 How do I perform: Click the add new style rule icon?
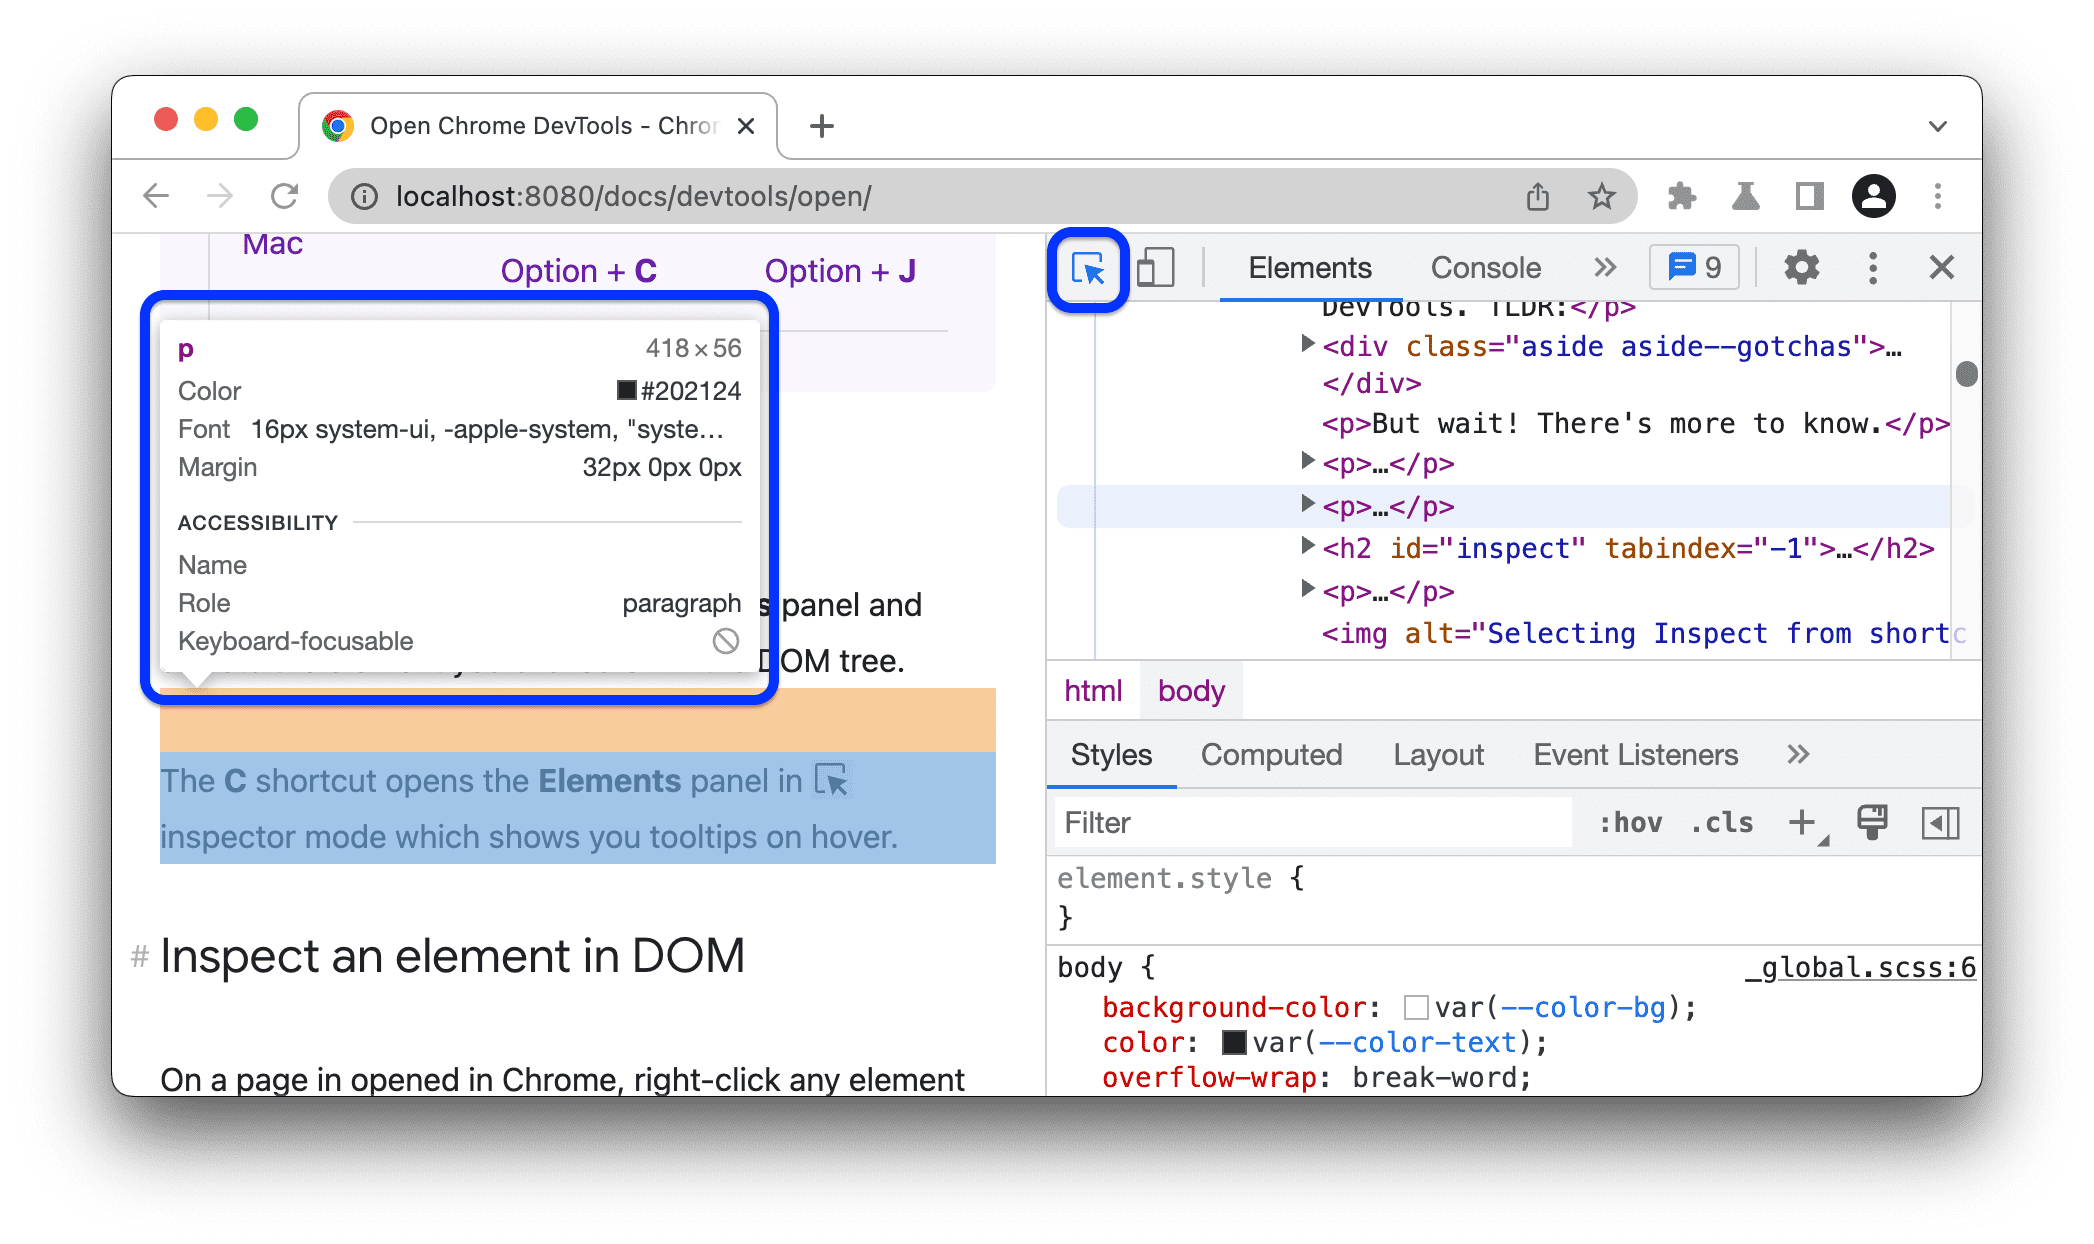tap(1804, 822)
